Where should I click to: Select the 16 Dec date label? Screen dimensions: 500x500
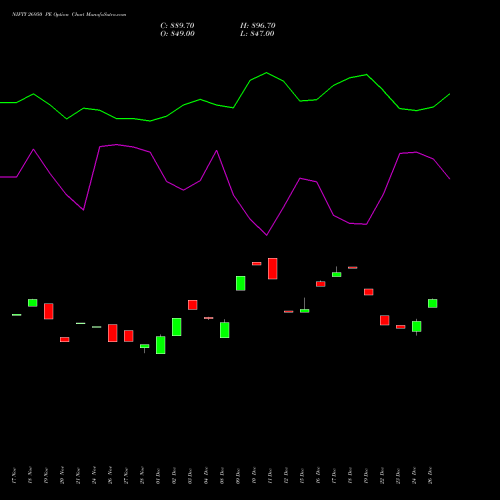pyautogui.click(x=318, y=476)
